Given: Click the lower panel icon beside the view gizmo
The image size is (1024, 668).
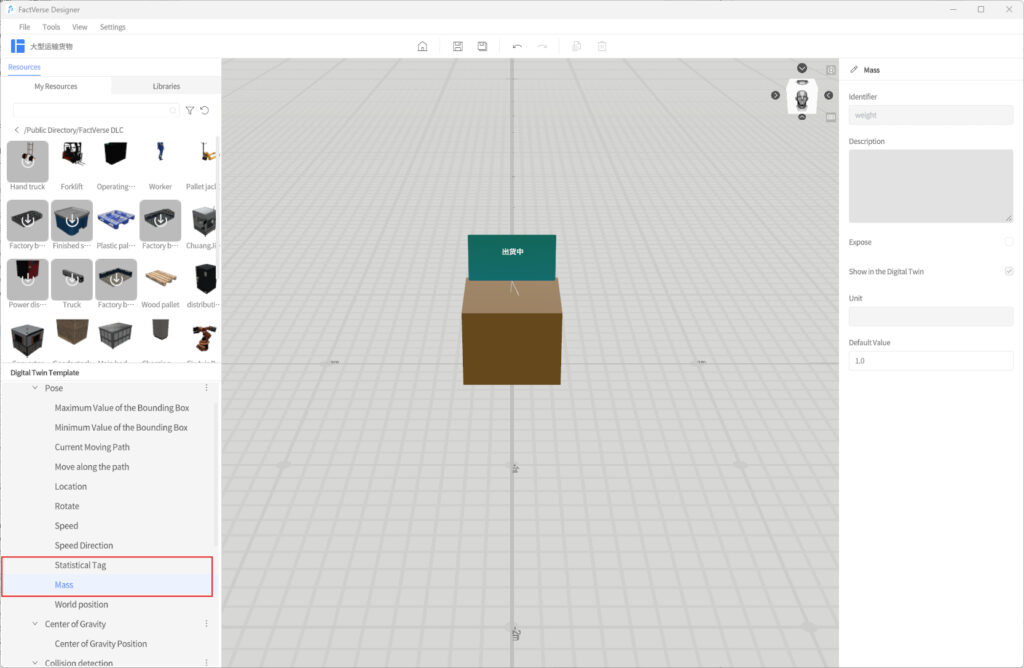Looking at the screenshot, I should [831, 118].
